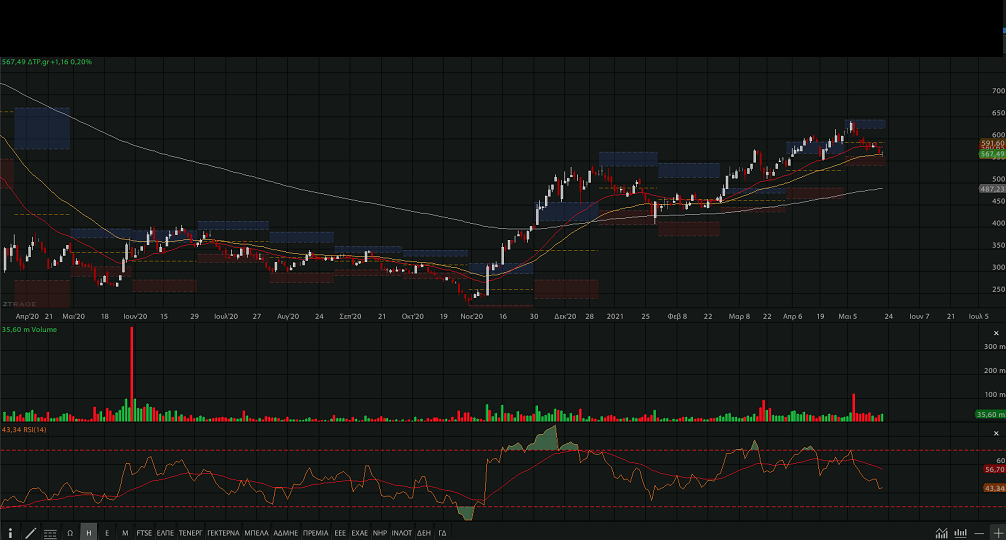Image resolution: width=1006 pixels, height=540 pixels.
Task: Select the trend line drawing tool
Action: (30, 533)
